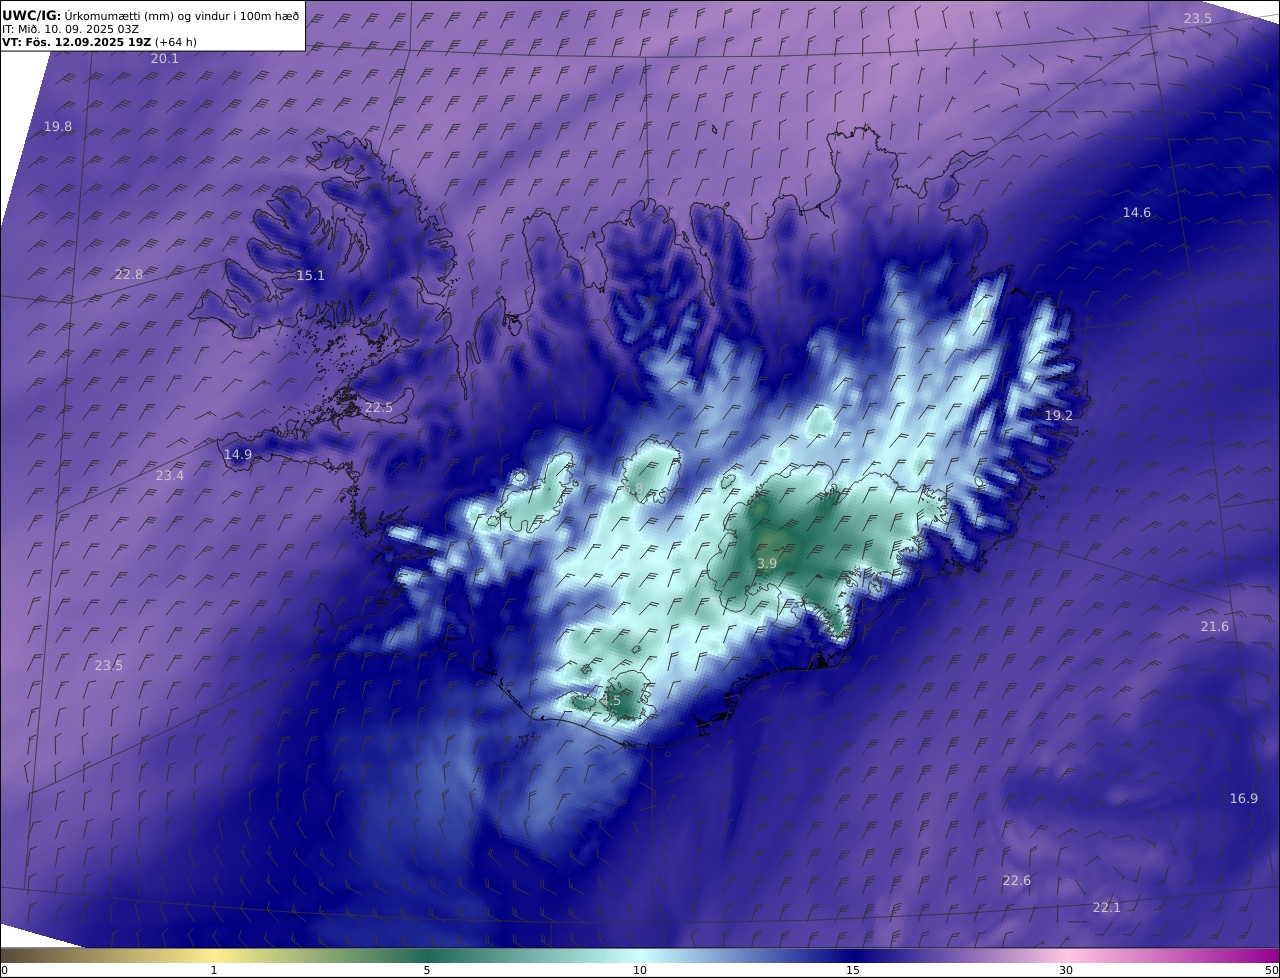Image resolution: width=1280 pixels, height=978 pixels.
Task: Click the colorbar tick label "0"
Action: click(x=4, y=970)
